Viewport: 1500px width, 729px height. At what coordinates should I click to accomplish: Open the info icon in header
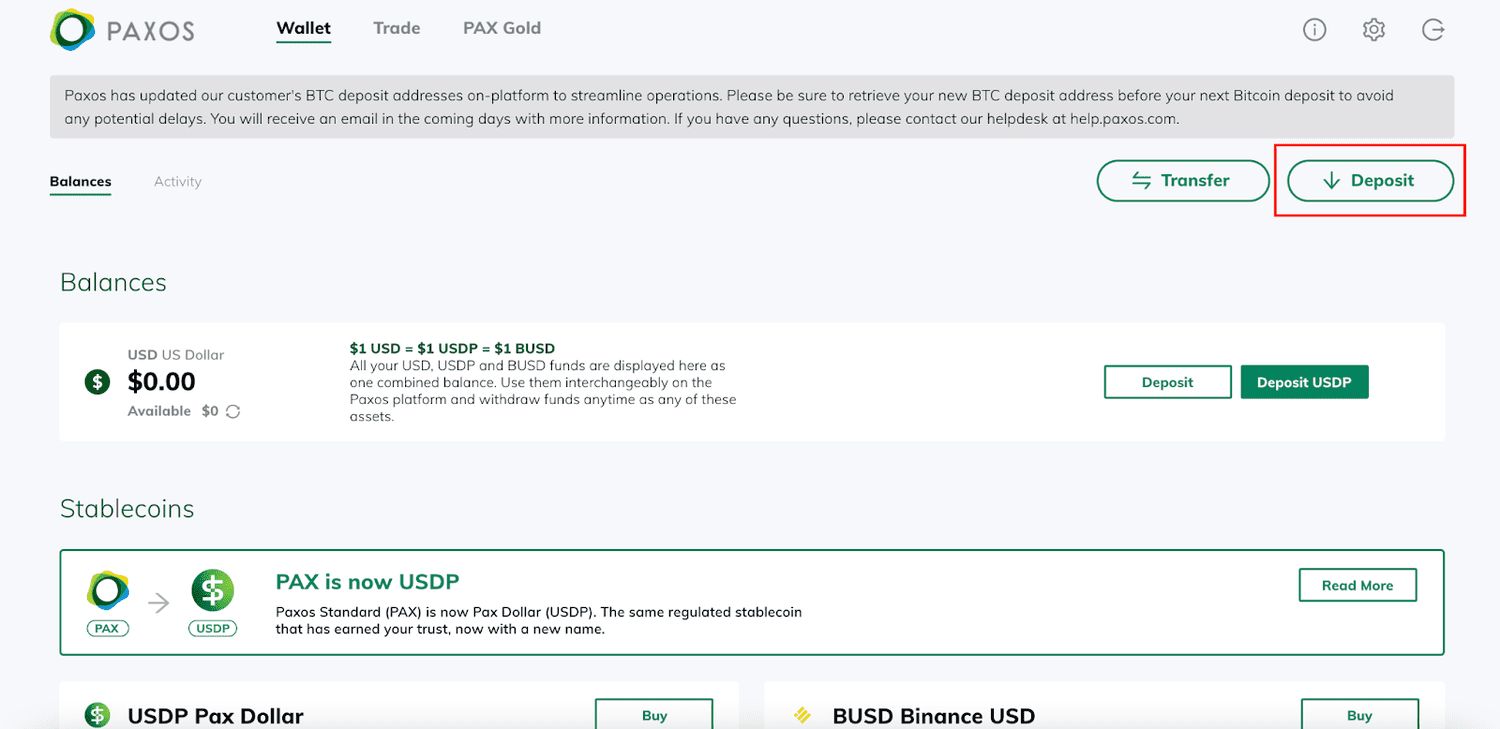pos(1314,30)
